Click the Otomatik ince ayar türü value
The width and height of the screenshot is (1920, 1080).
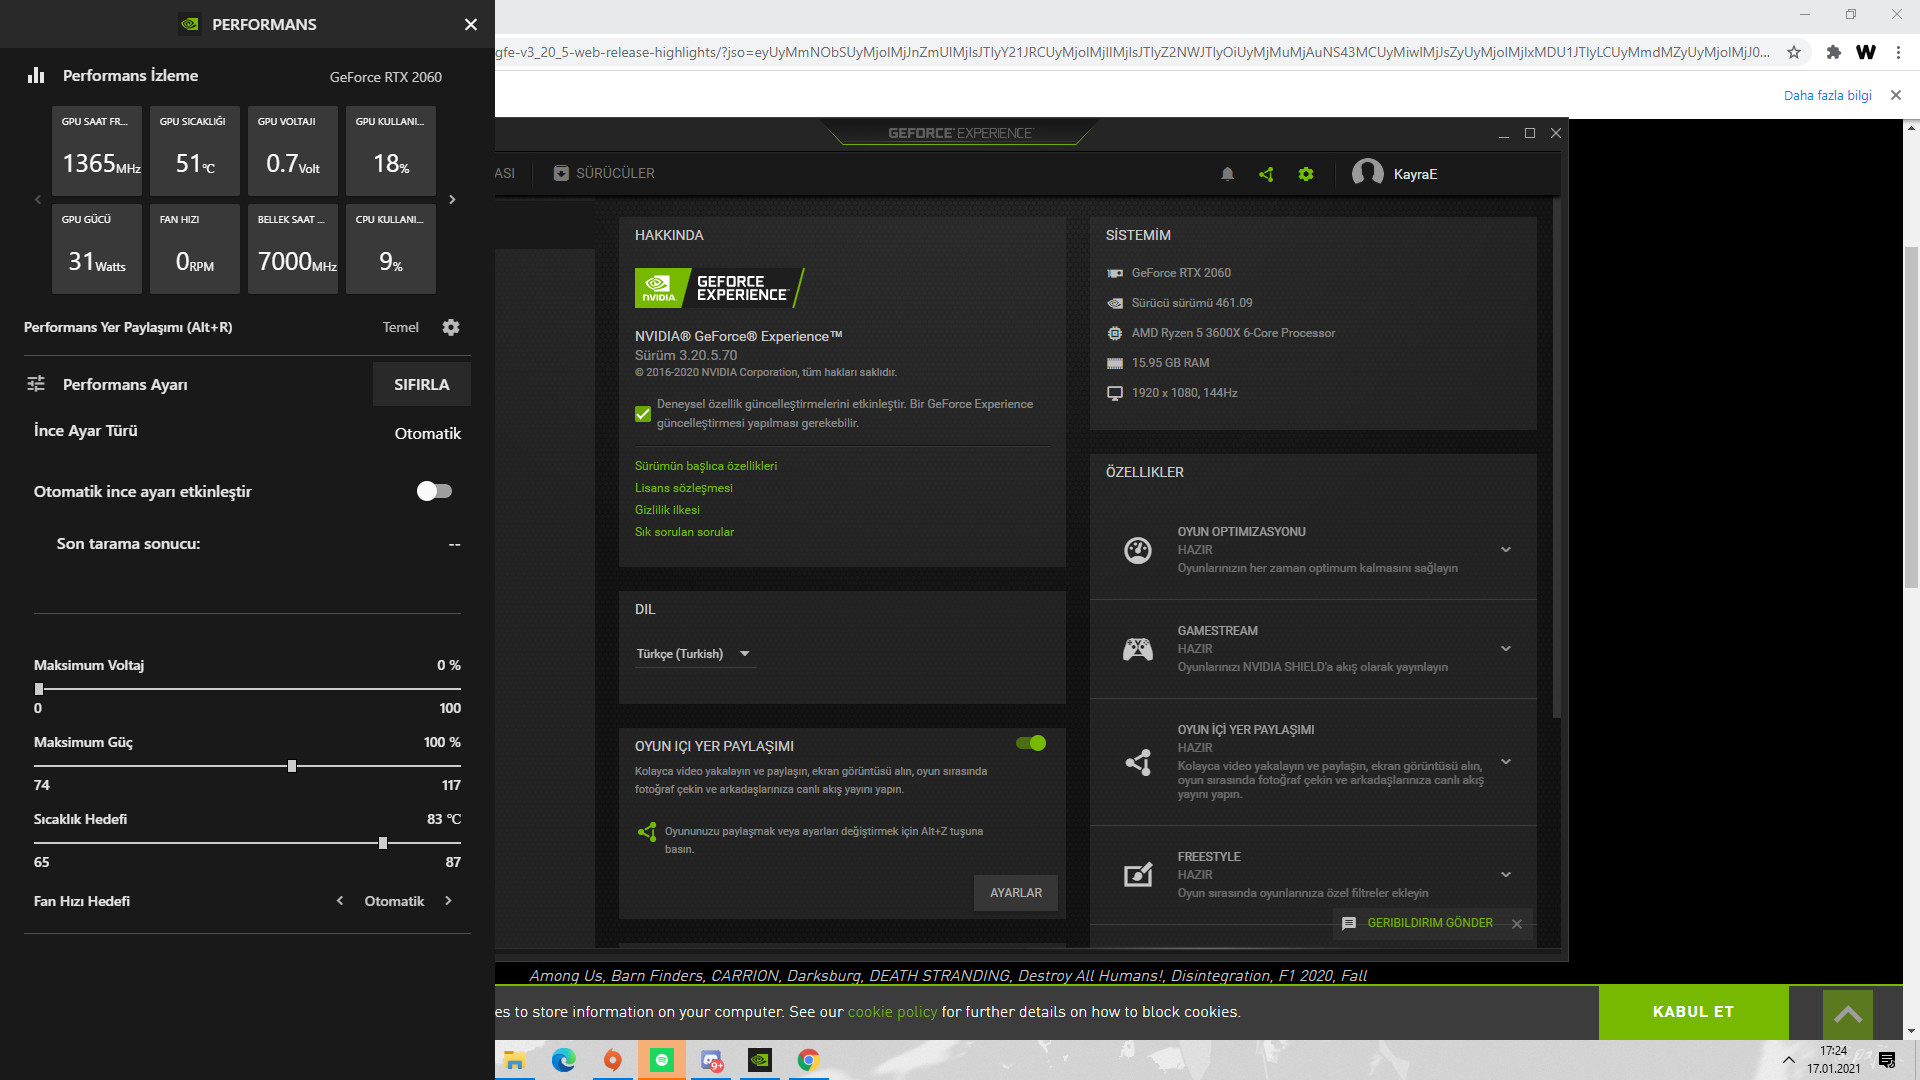click(x=428, y=433)
